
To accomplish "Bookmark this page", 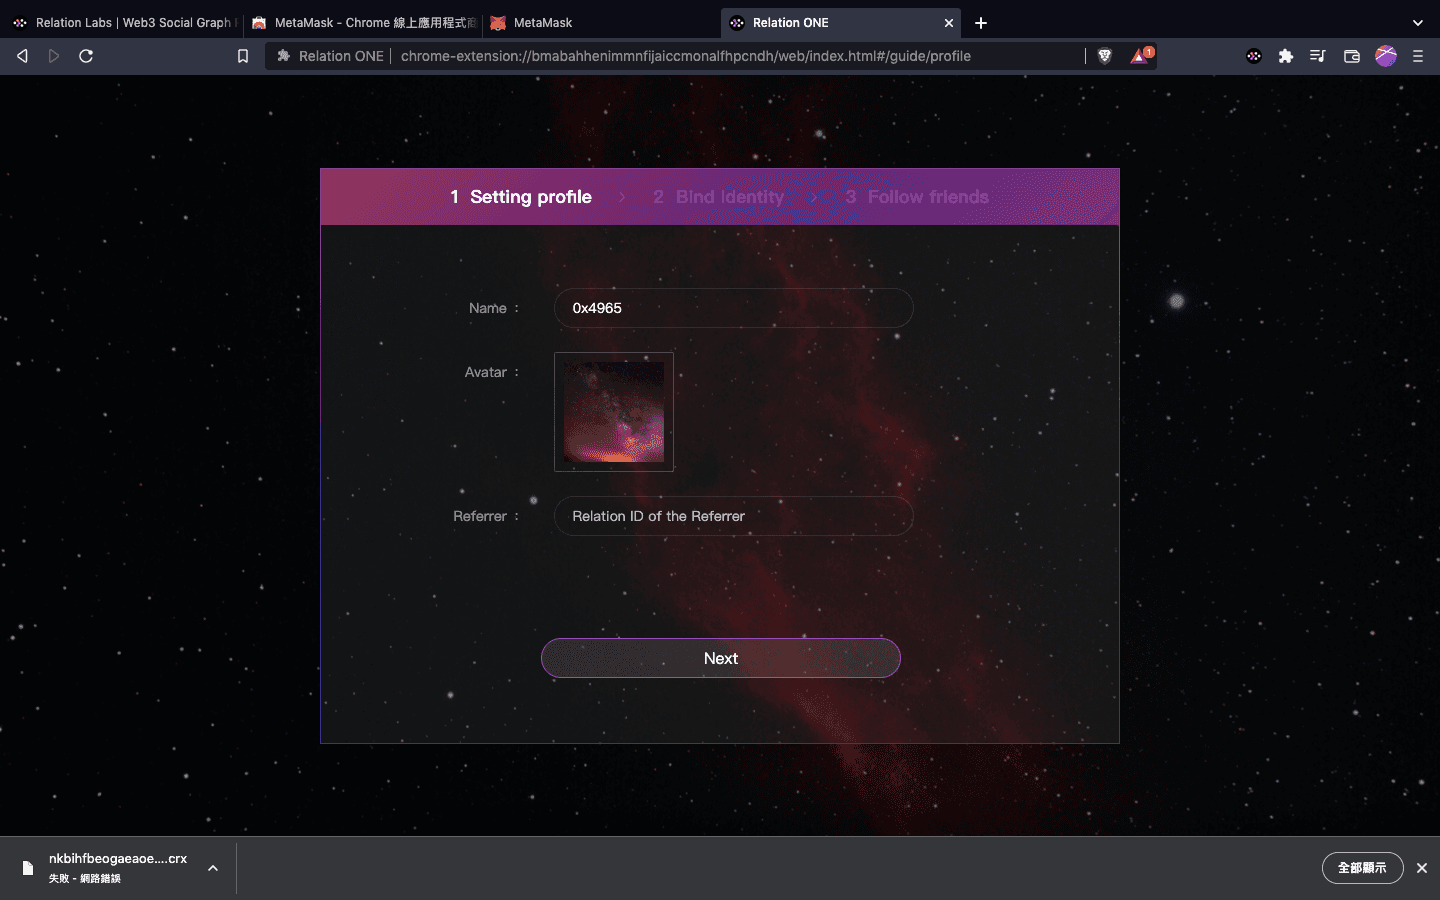I will click(243, 56).
